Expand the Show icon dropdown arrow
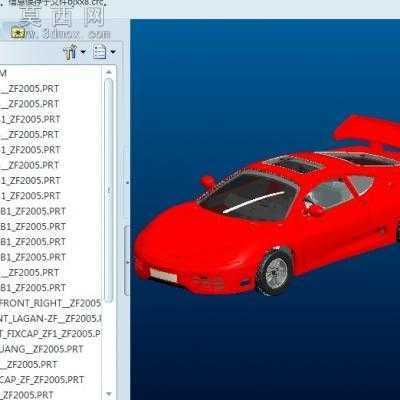This screenshot has width=400, height=400. tap(113, 52)
